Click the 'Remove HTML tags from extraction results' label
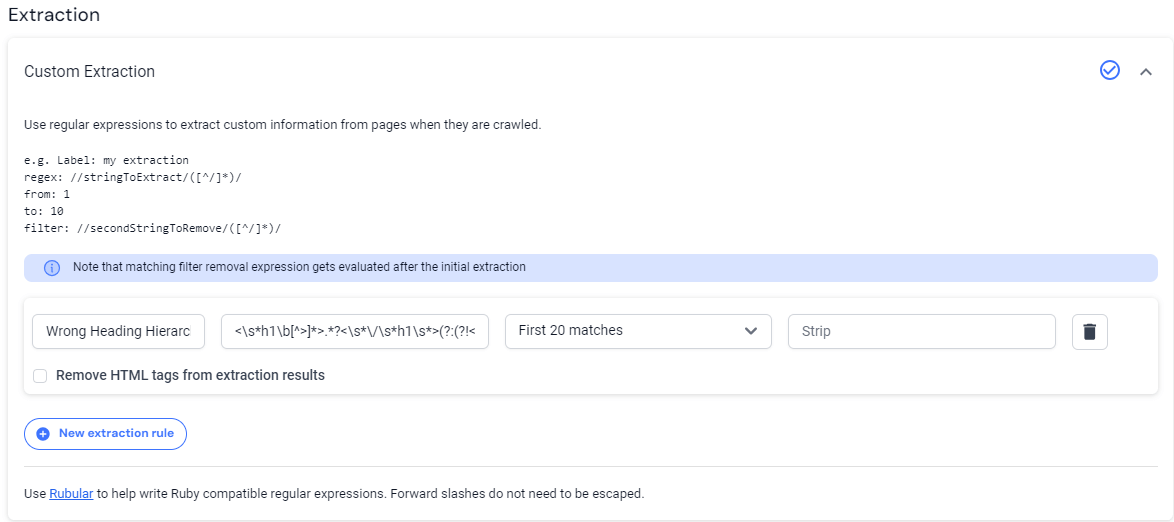The width and height of the screenshot is (1174, 522). pos(190,376)
